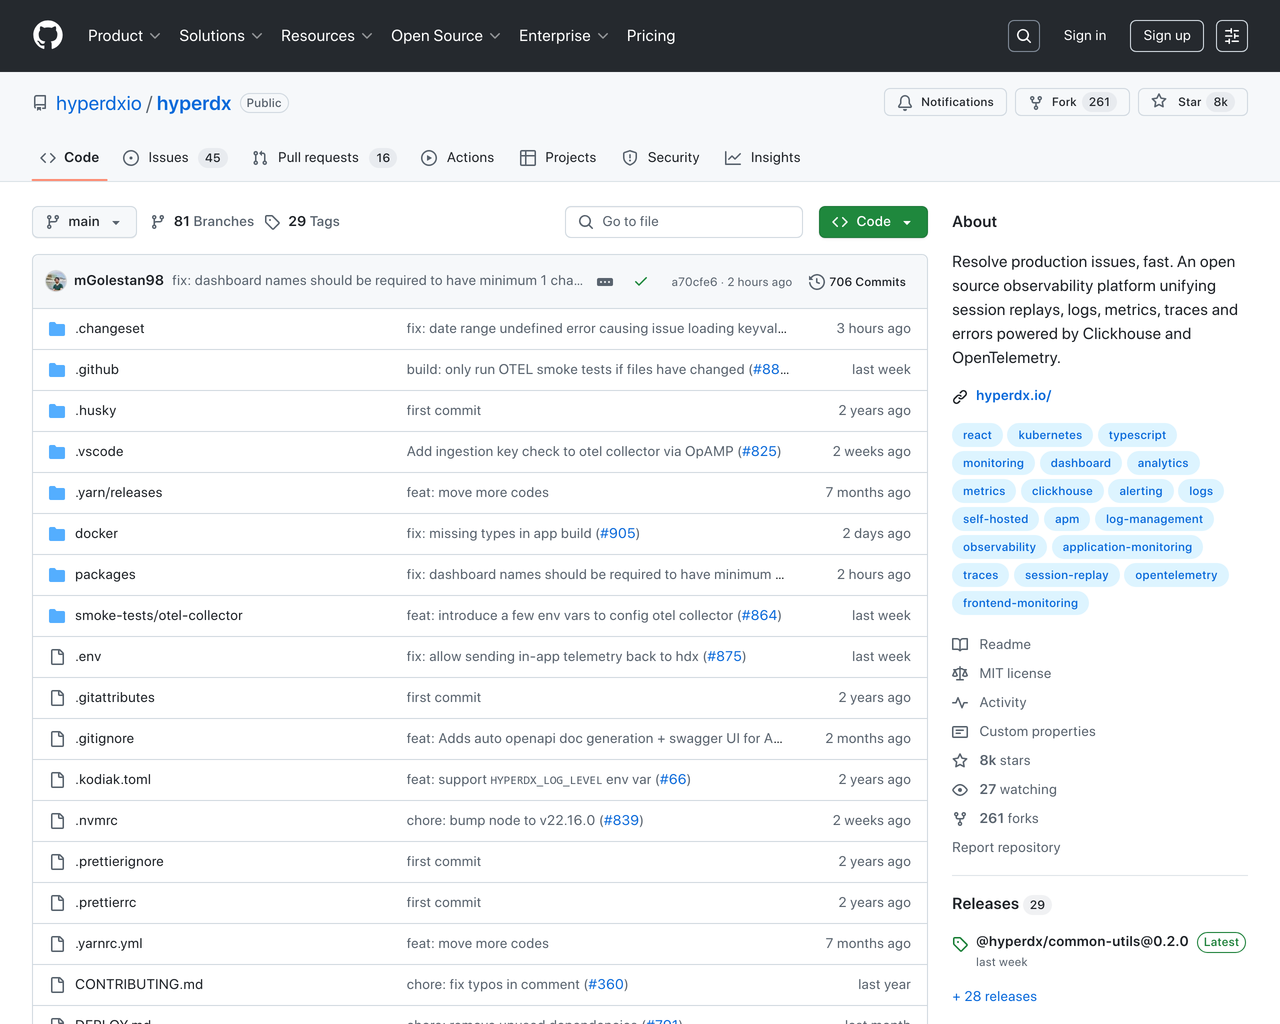Select the opentelemetry topic tag

1176,576
